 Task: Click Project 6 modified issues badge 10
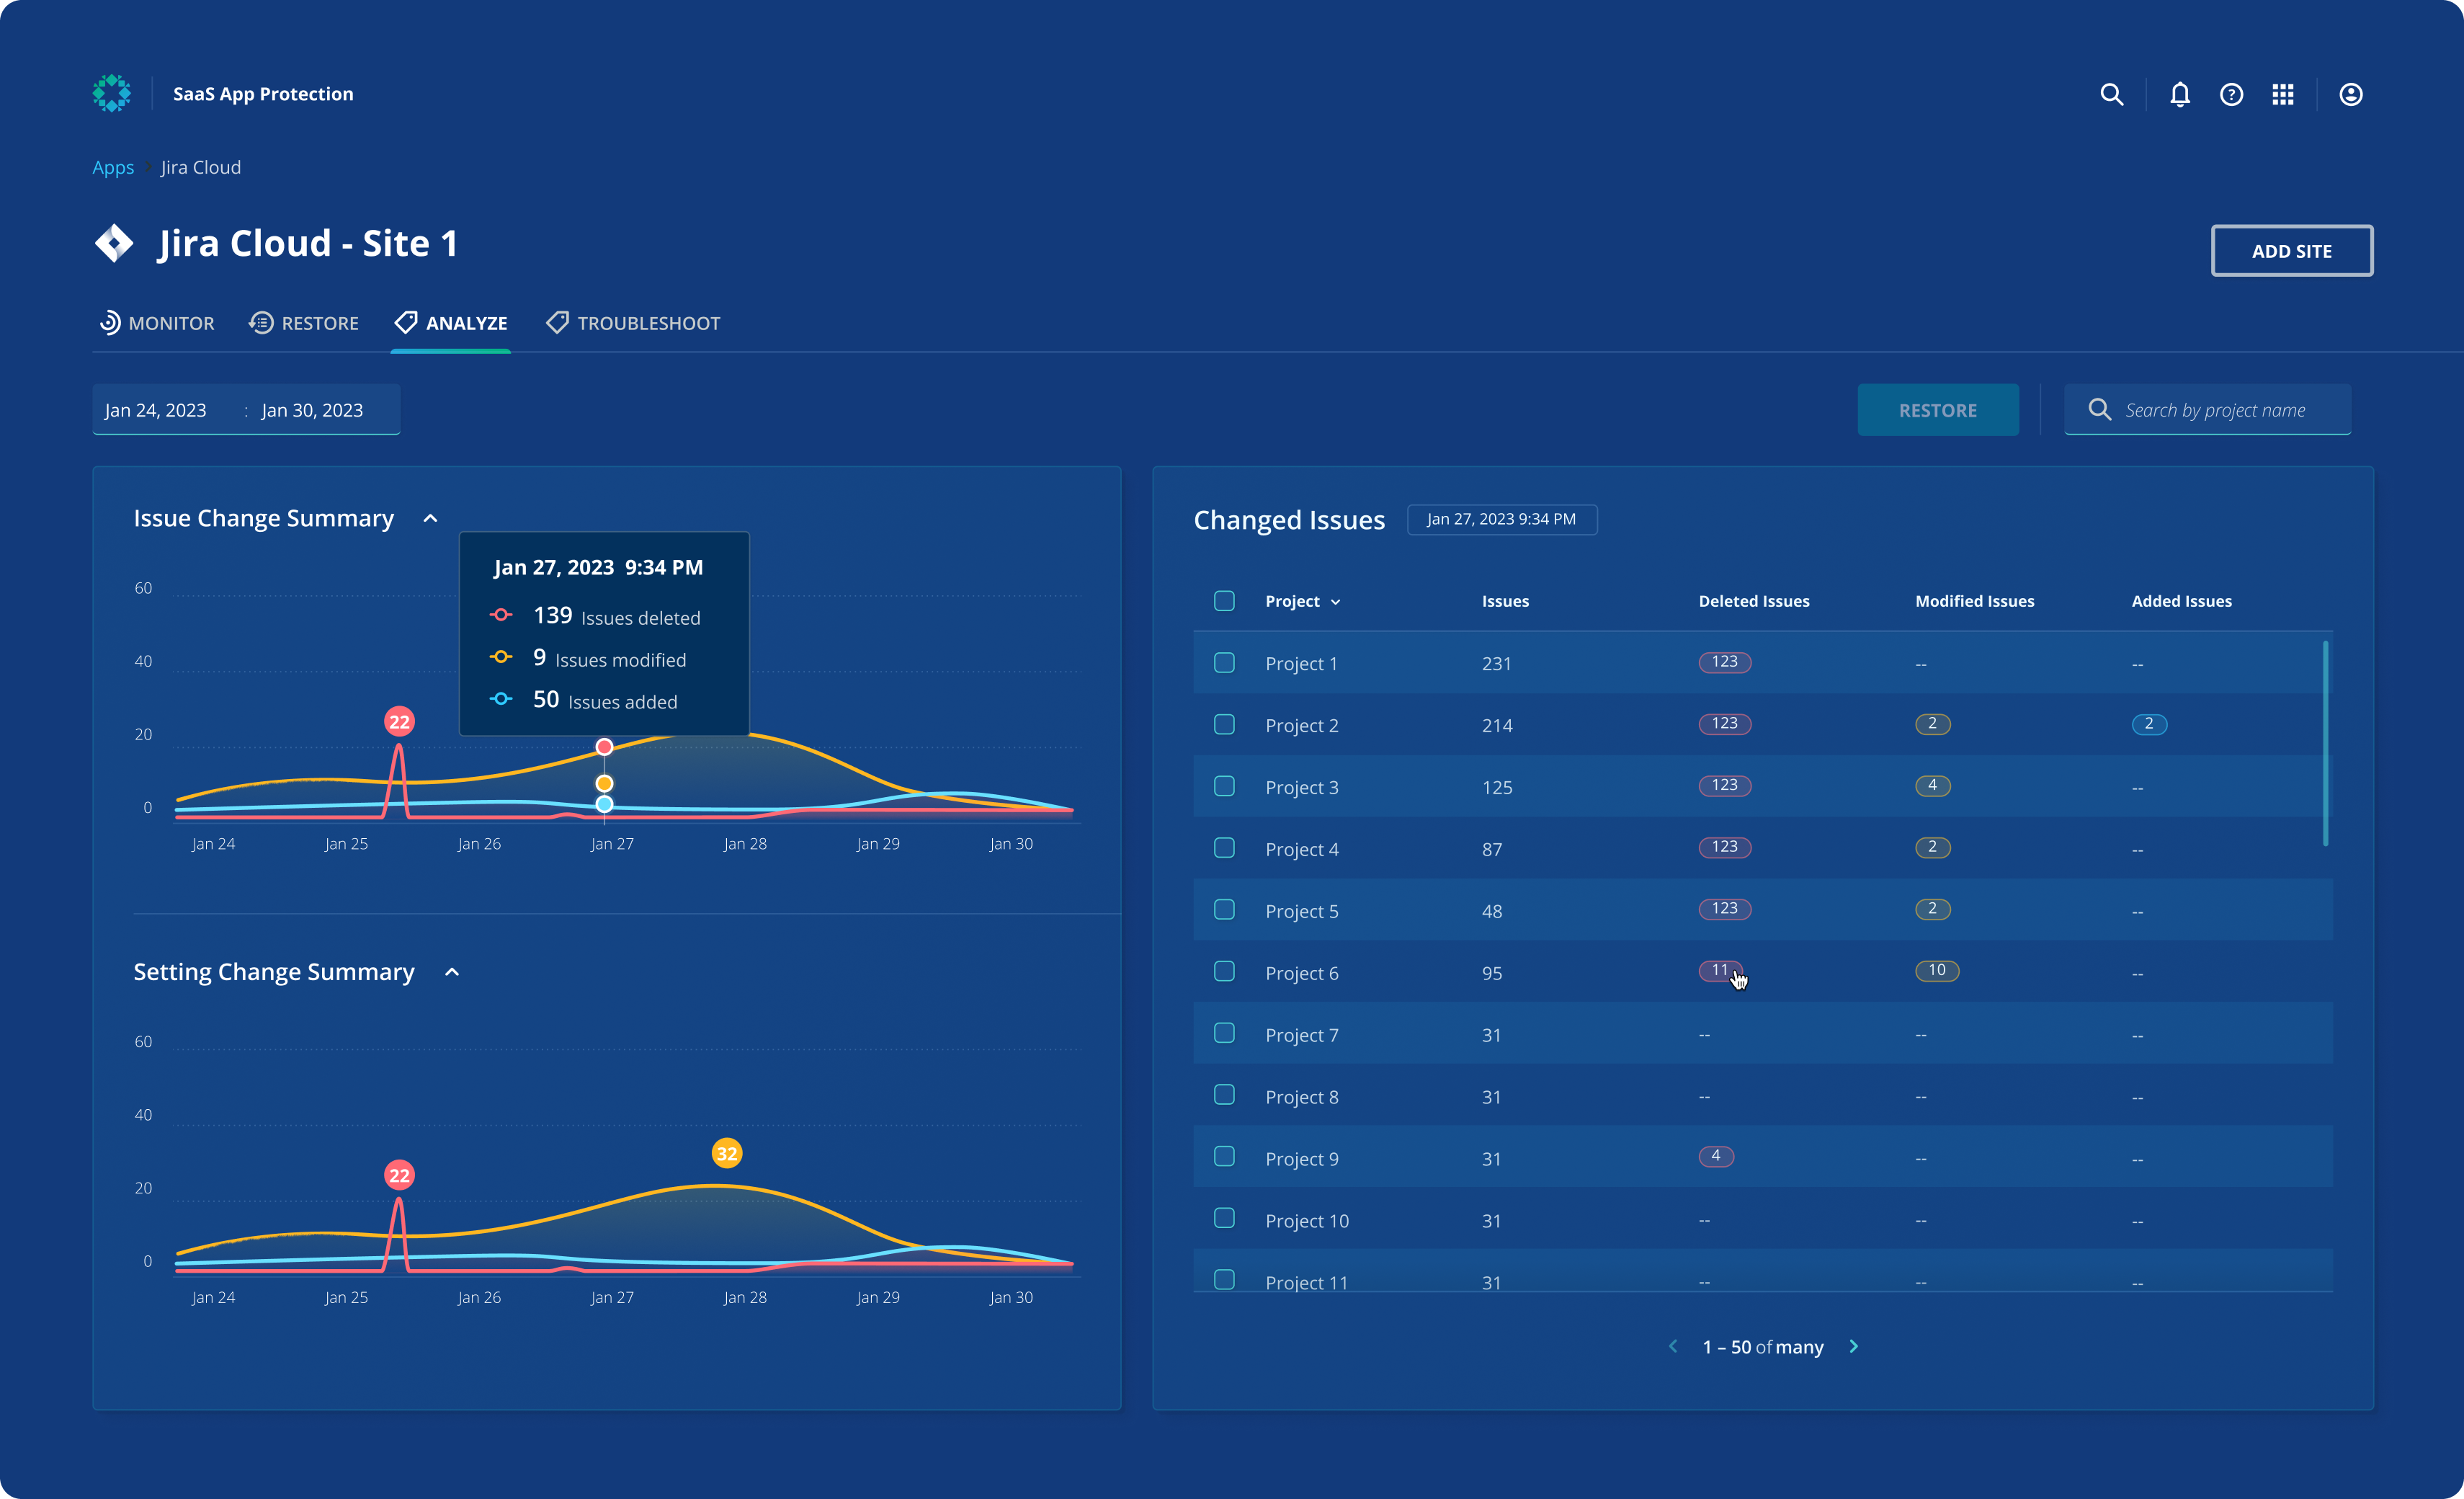click(1936, 971)
